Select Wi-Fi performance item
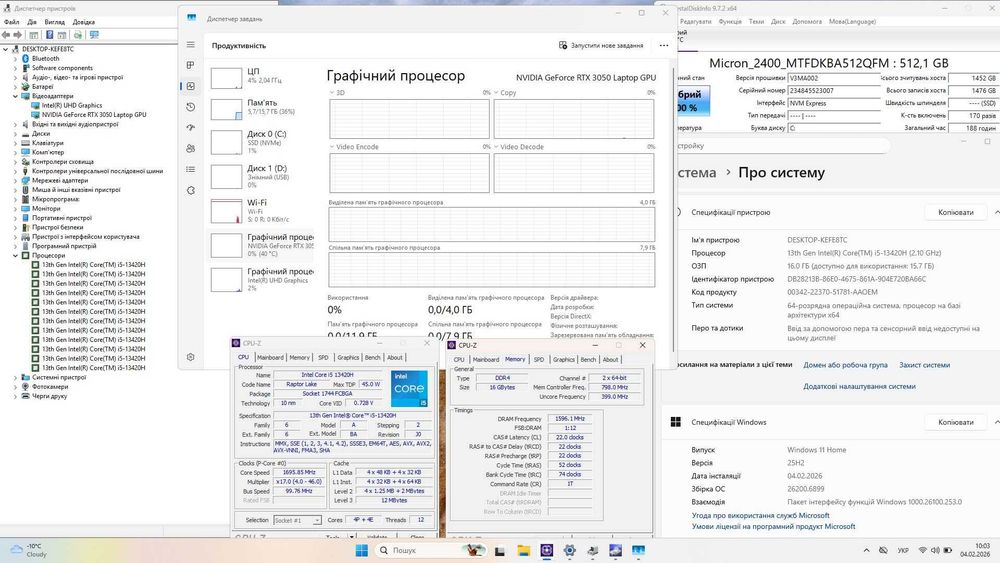The image size is (1000, 563). (x=261, y=210)
